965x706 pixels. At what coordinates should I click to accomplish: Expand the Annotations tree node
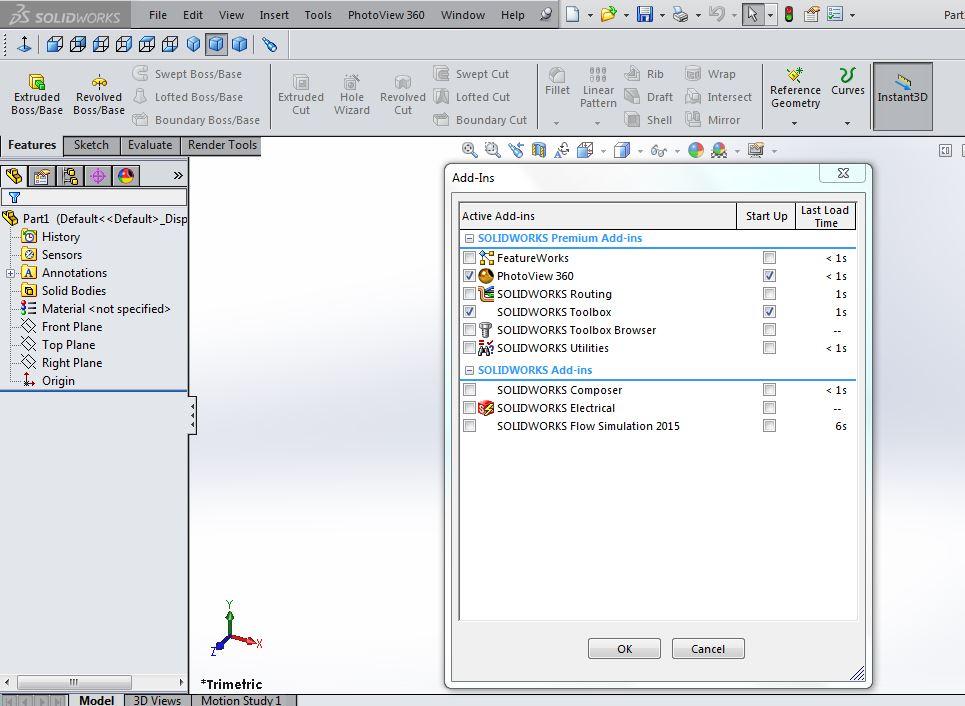click(10, 273)
